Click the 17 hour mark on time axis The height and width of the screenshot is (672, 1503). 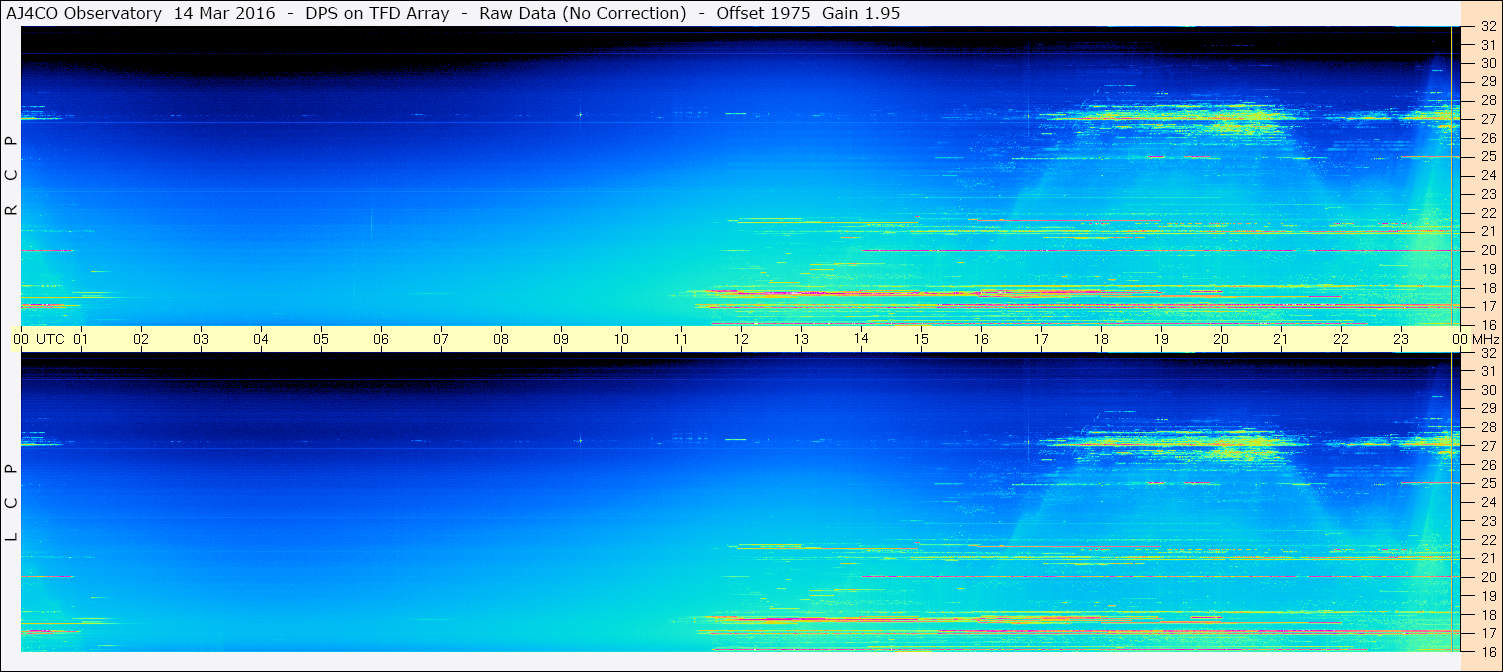click(x=1041, y=339)
